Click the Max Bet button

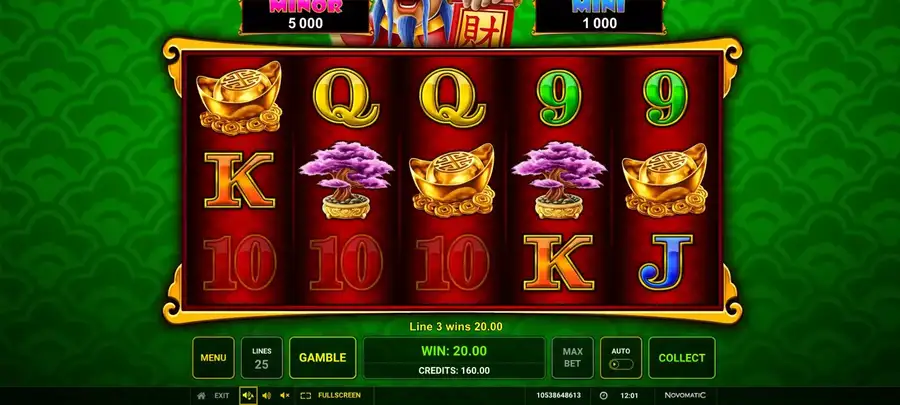[572, 357]
